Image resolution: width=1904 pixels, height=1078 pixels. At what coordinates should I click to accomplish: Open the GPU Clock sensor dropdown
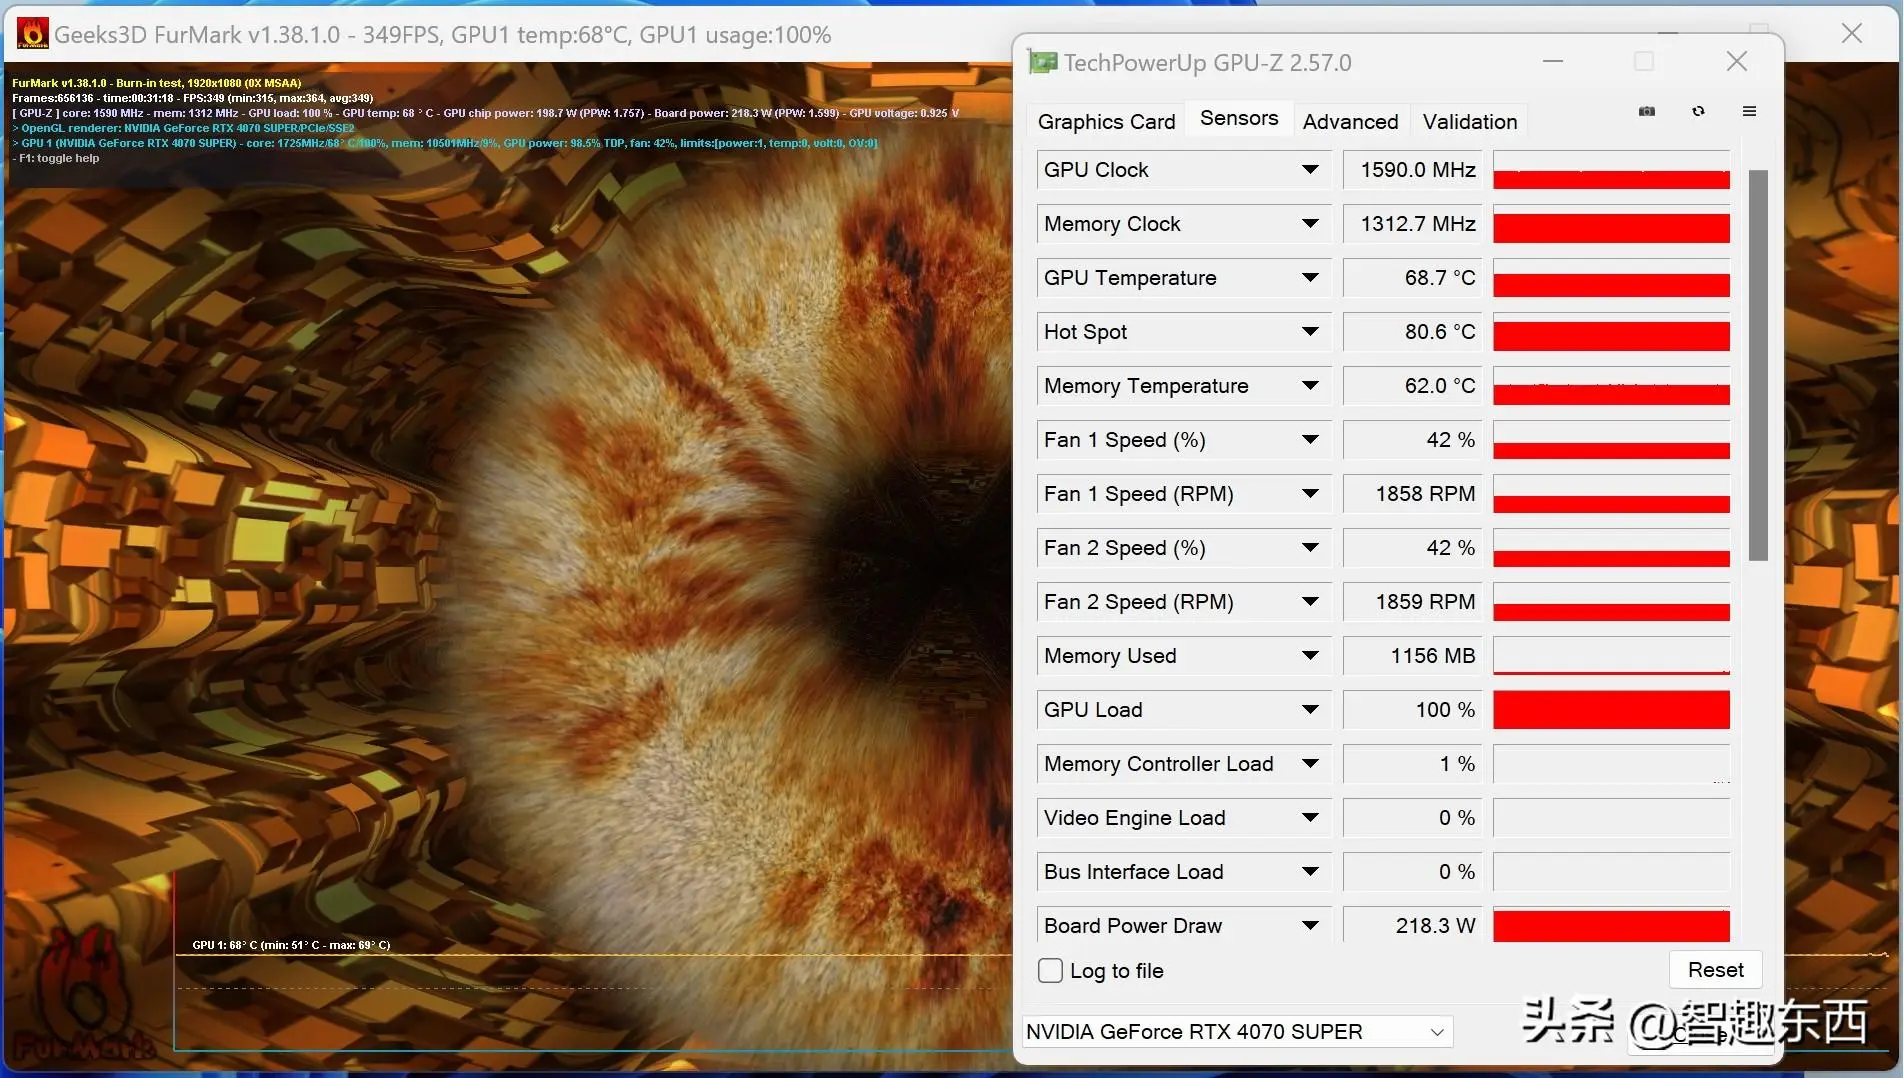(x=1310, y=169)
